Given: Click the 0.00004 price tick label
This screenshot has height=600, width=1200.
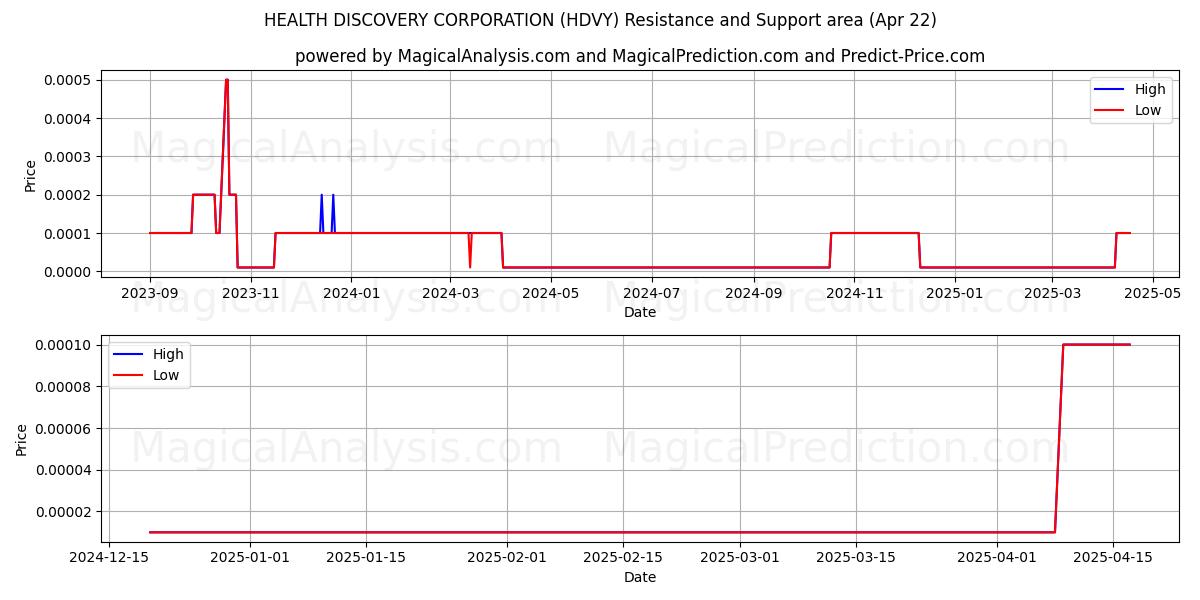Looking at the screenshot, I should point(64,470).
